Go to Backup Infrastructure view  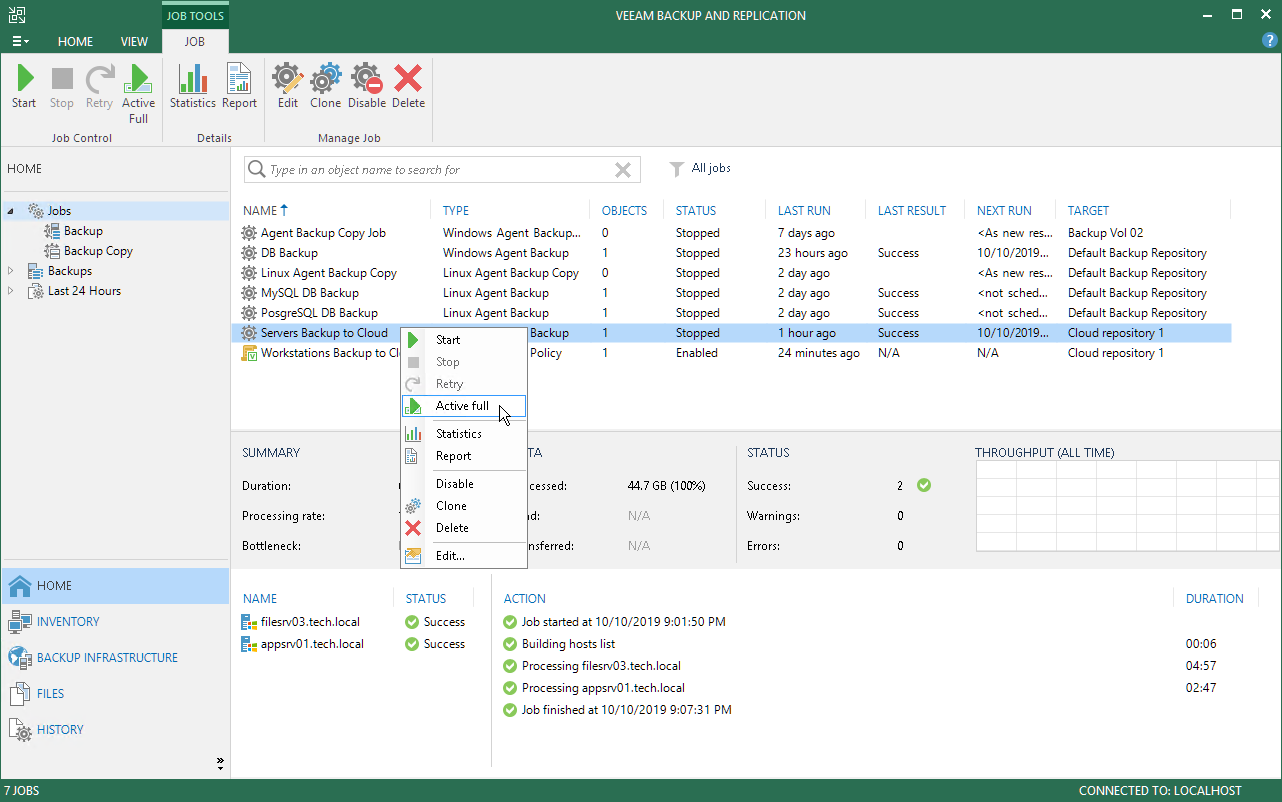coord(107,658)
